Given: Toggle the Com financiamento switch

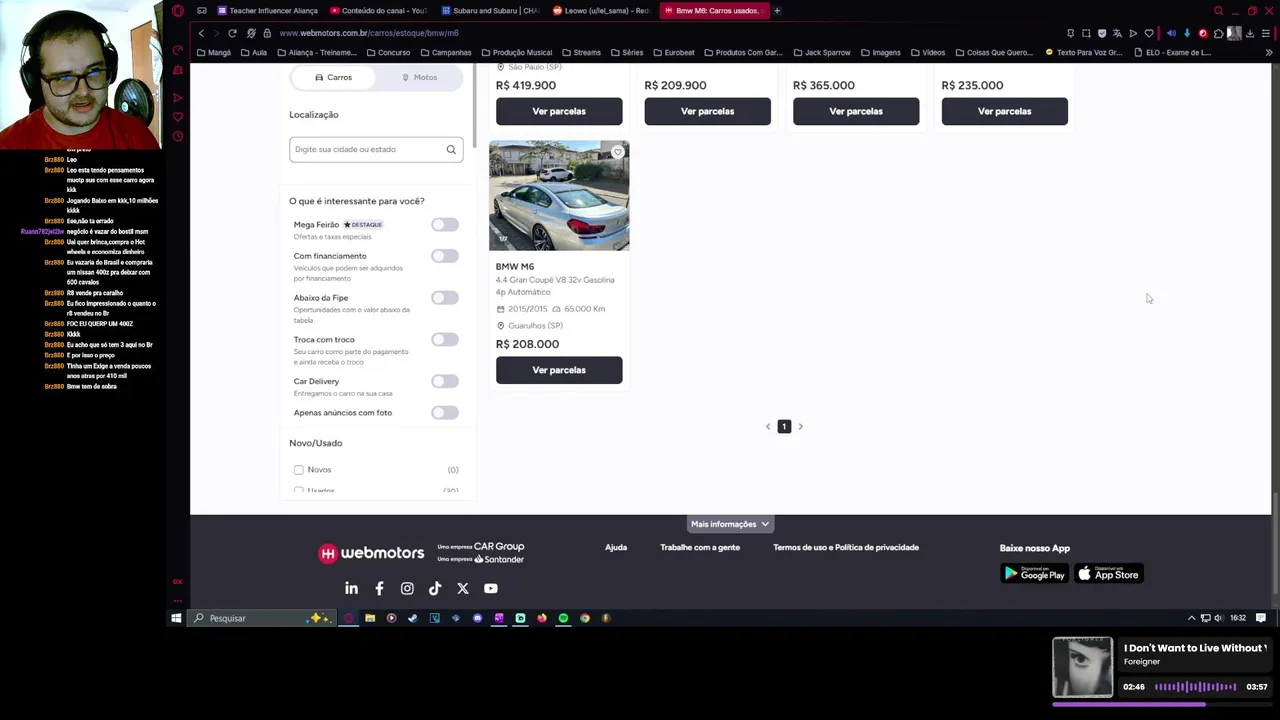Looking at the screenshot, I should pyautogui.click(x=445, y=256).
